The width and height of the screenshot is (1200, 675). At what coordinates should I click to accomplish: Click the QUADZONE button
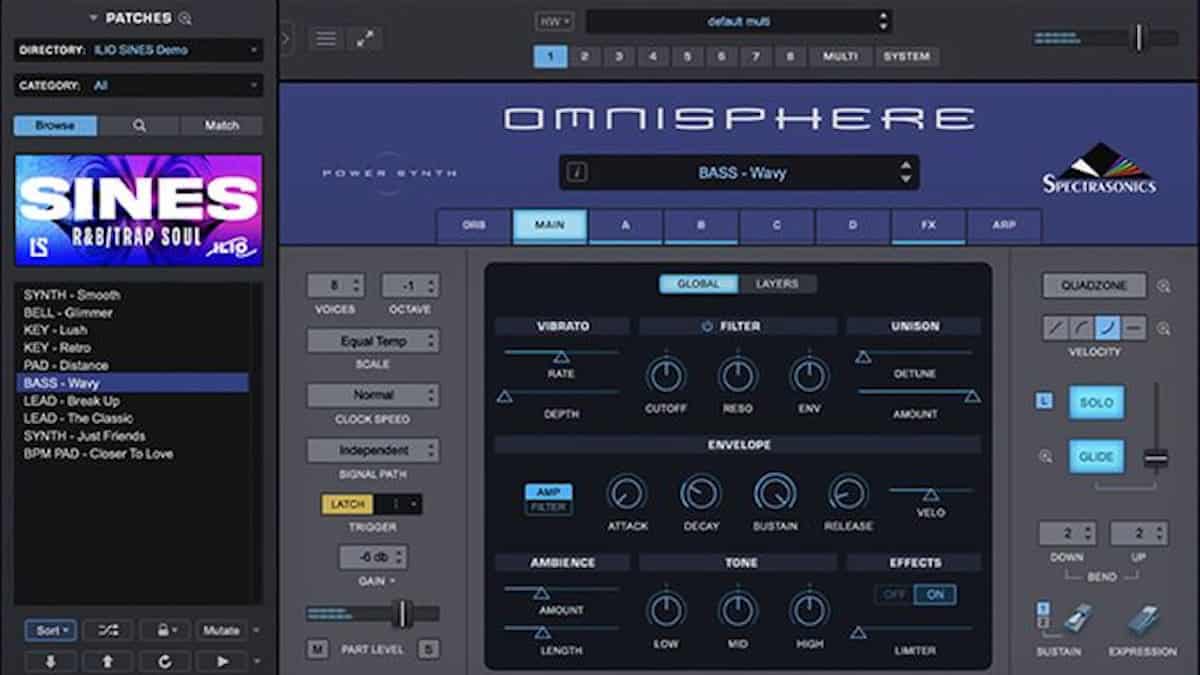tap(1094, 286)
